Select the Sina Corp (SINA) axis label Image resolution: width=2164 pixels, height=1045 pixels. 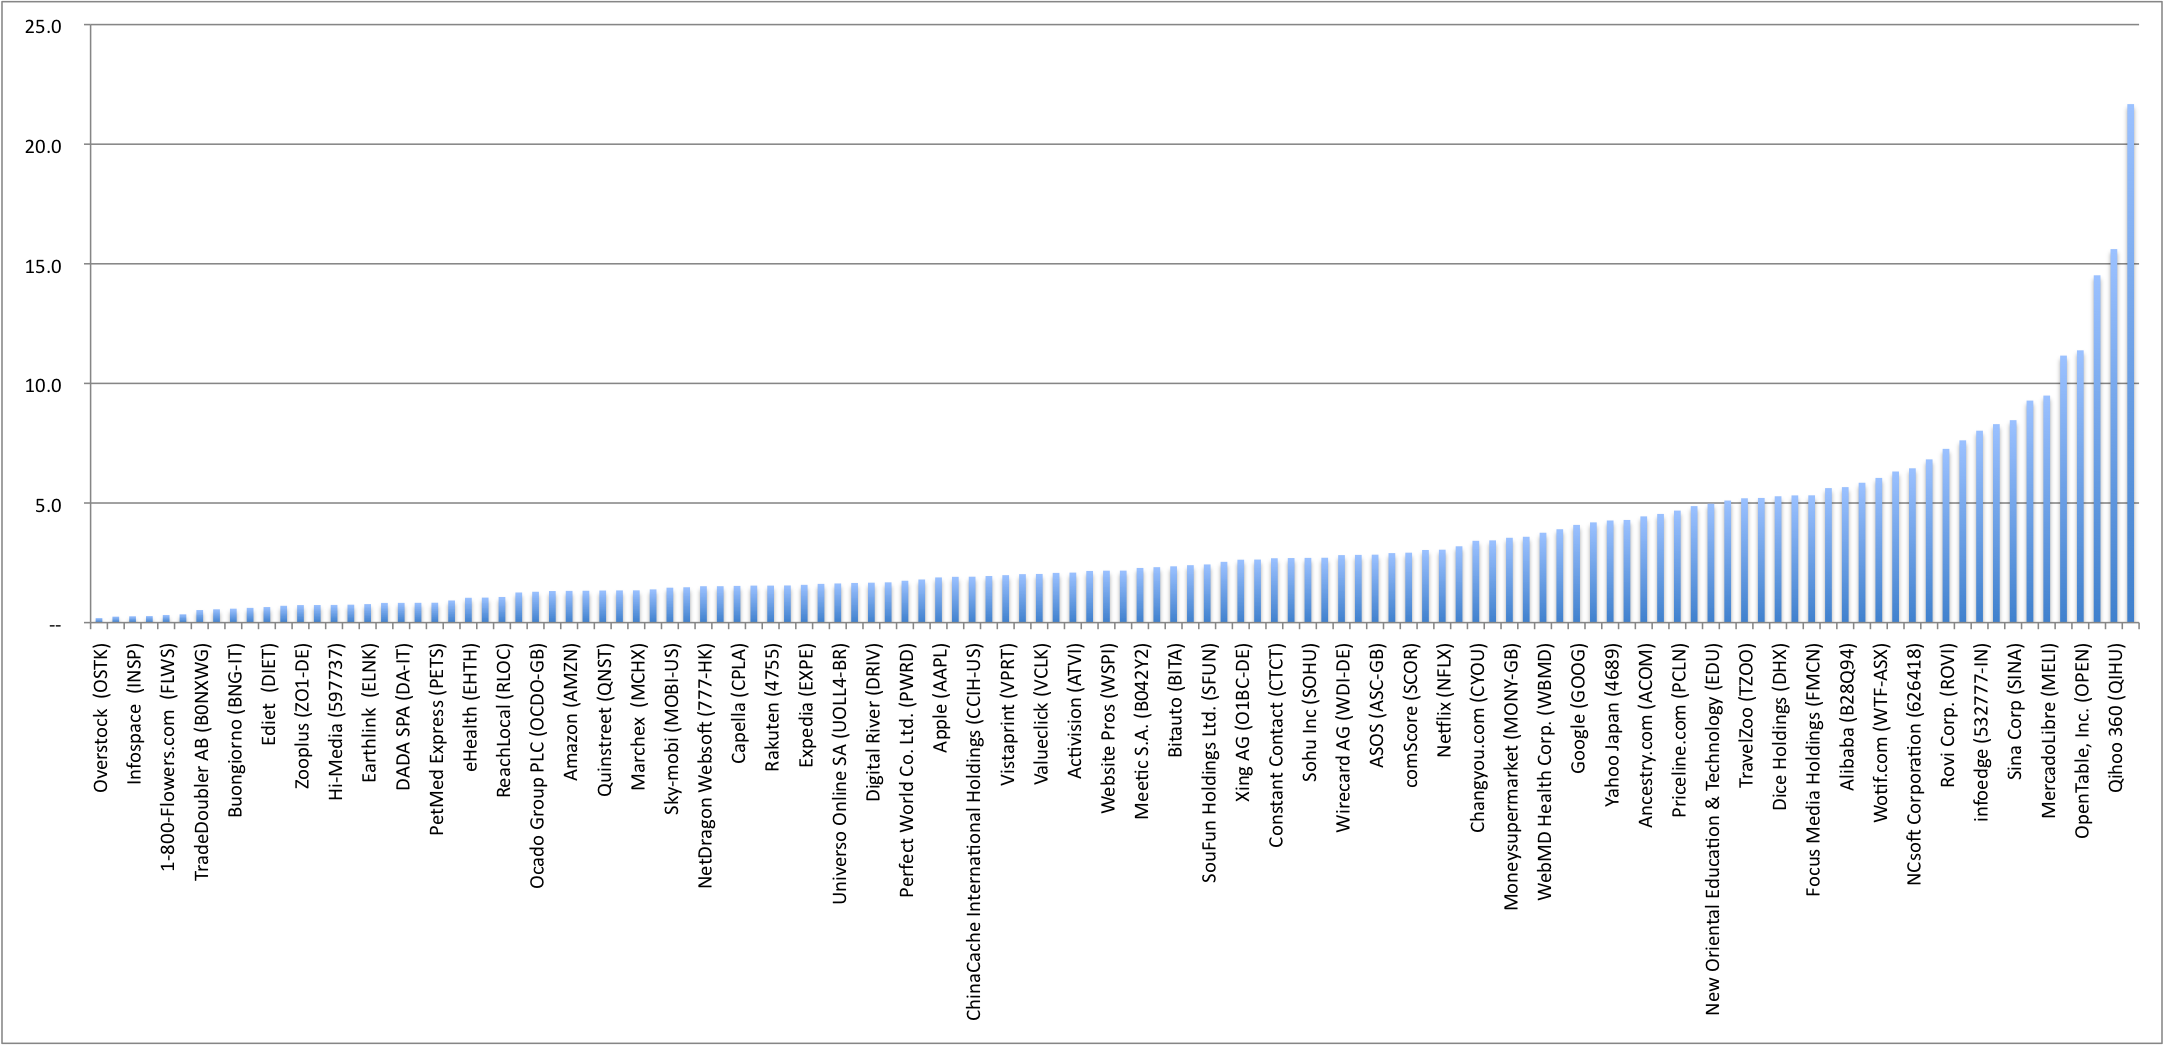[2015, 712]
